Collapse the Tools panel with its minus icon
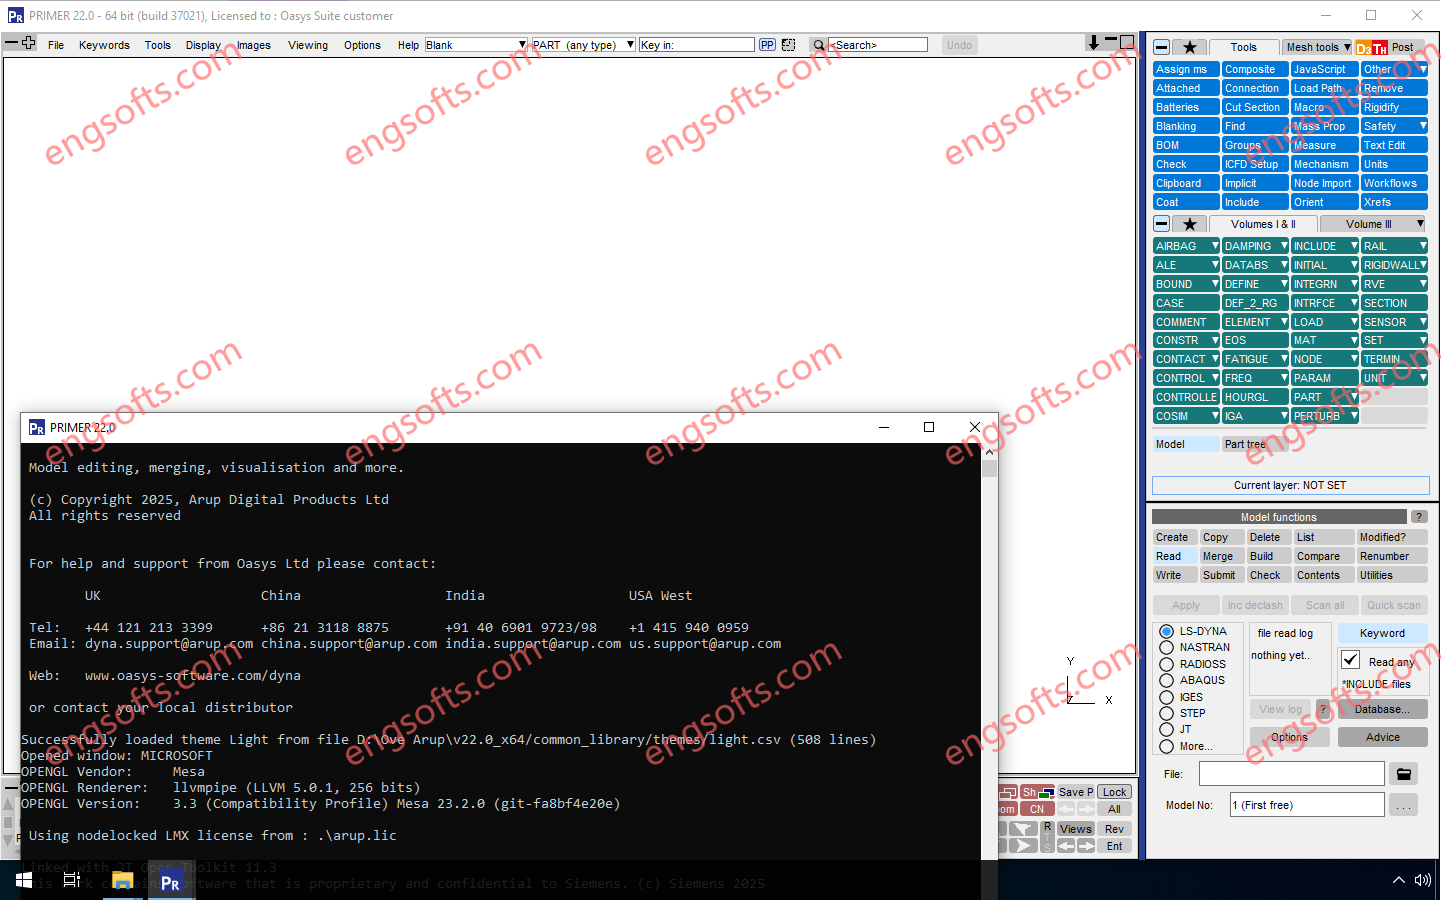The image size is (1441, 901). point(1161,47)
